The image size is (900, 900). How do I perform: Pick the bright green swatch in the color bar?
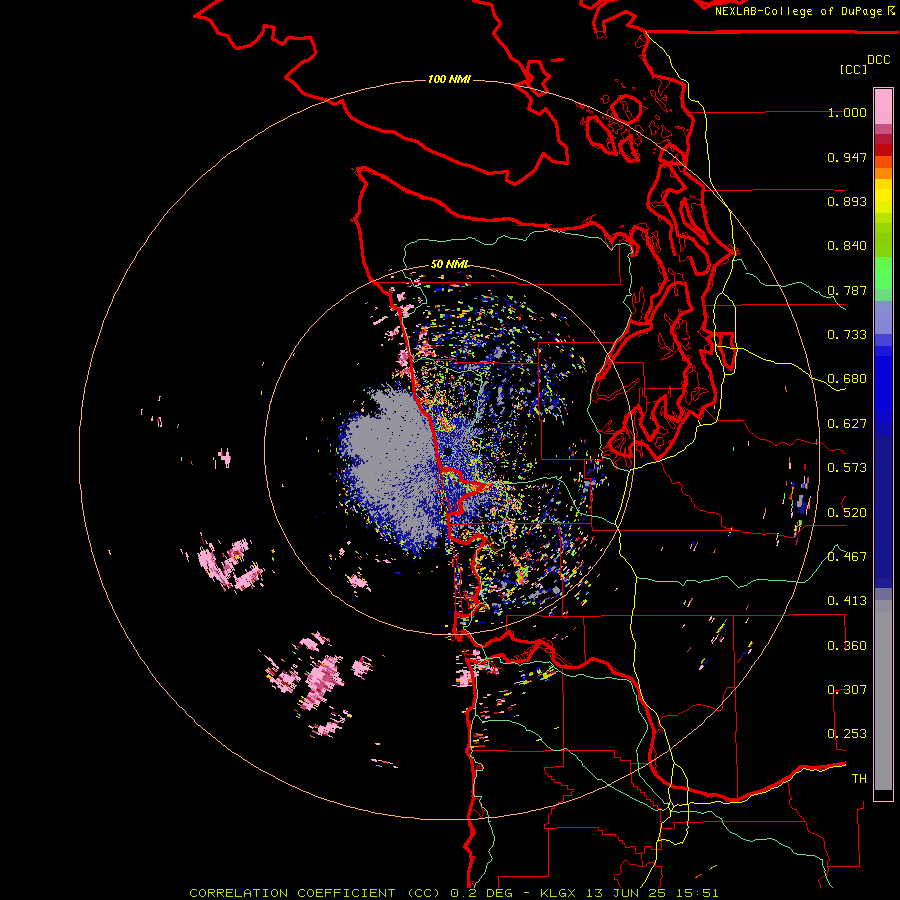click(883, 273)
